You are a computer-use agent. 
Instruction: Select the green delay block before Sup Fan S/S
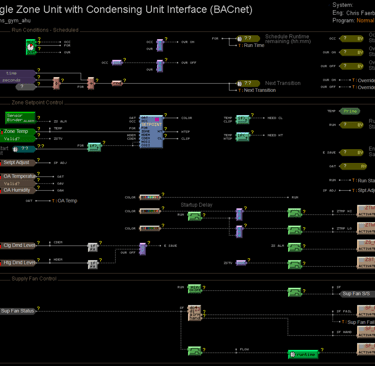(295, 292)
